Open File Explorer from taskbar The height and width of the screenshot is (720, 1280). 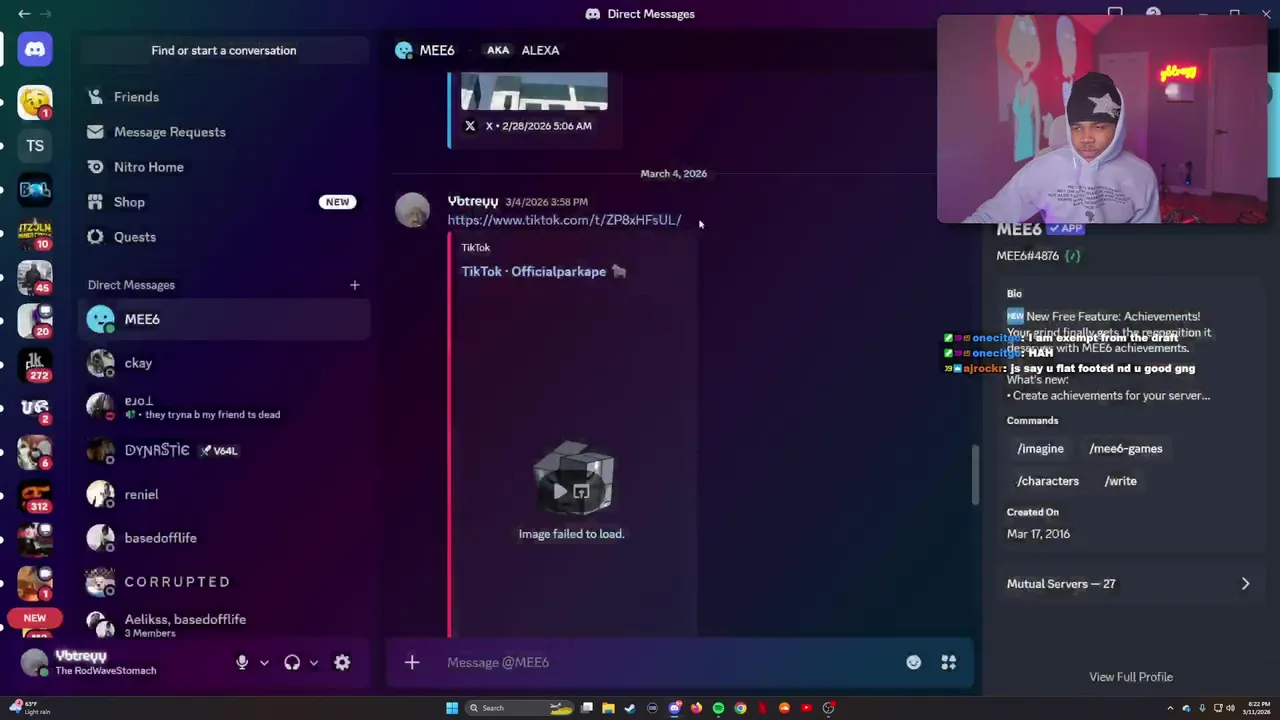608,708
